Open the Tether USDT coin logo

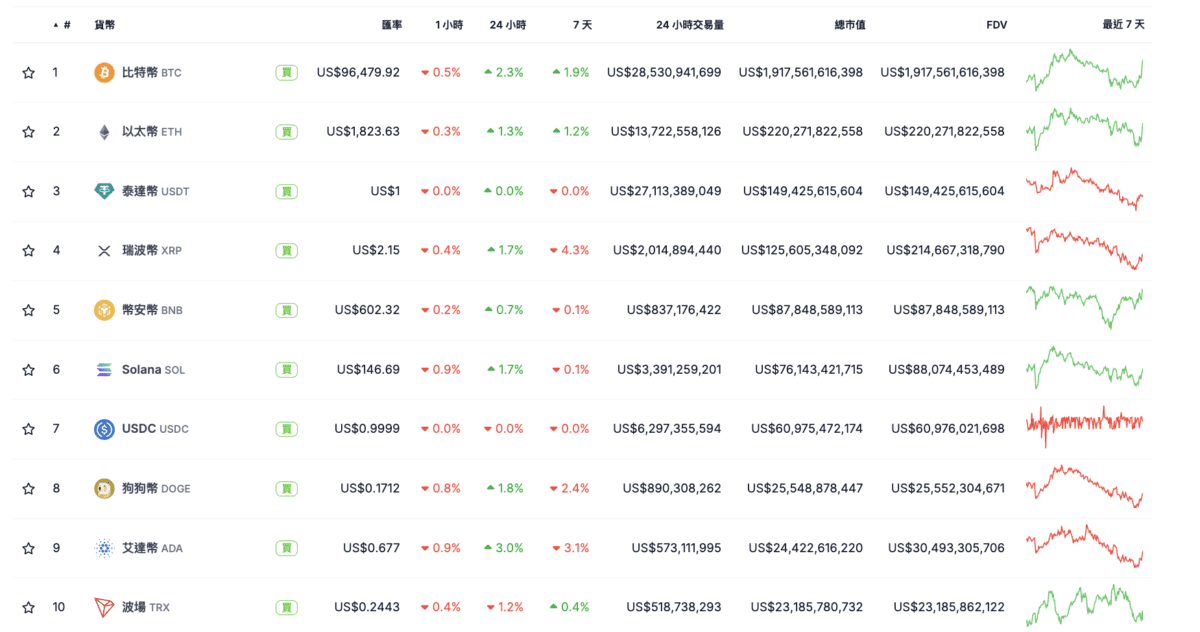pos(104,191)
